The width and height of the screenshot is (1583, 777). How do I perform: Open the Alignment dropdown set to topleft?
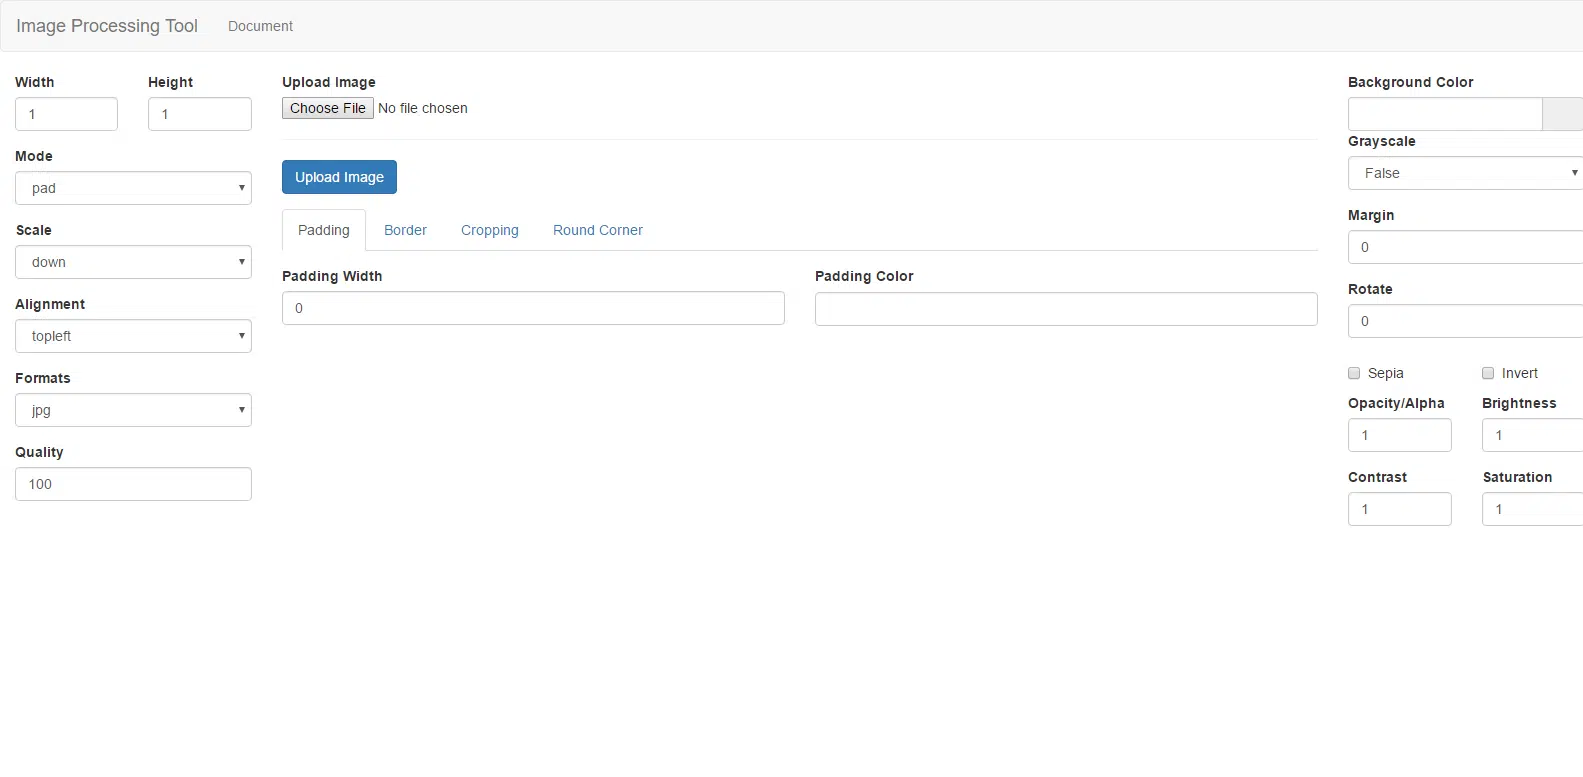pos(133,336)
